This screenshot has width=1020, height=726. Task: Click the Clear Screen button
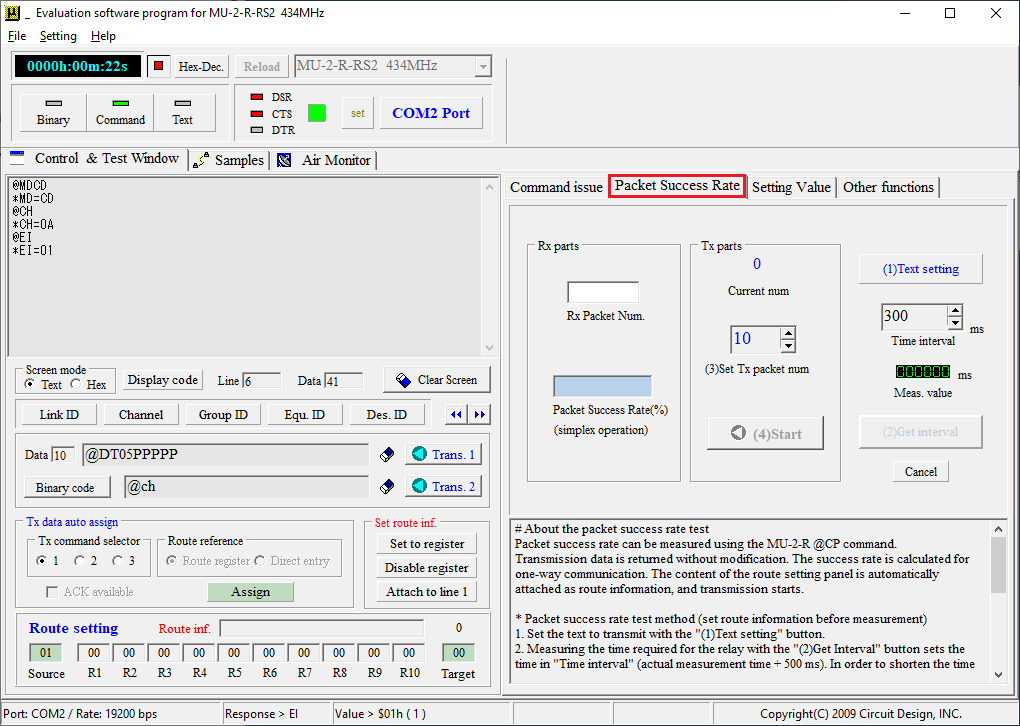436,380
